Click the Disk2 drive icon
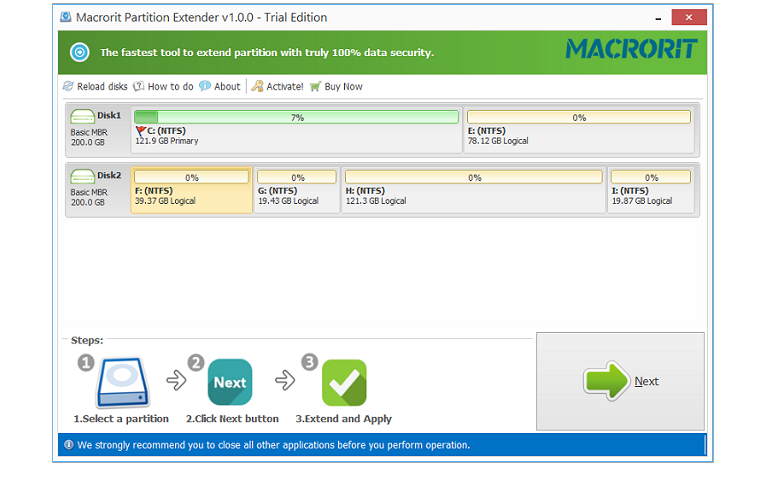 tap(82, 177)
